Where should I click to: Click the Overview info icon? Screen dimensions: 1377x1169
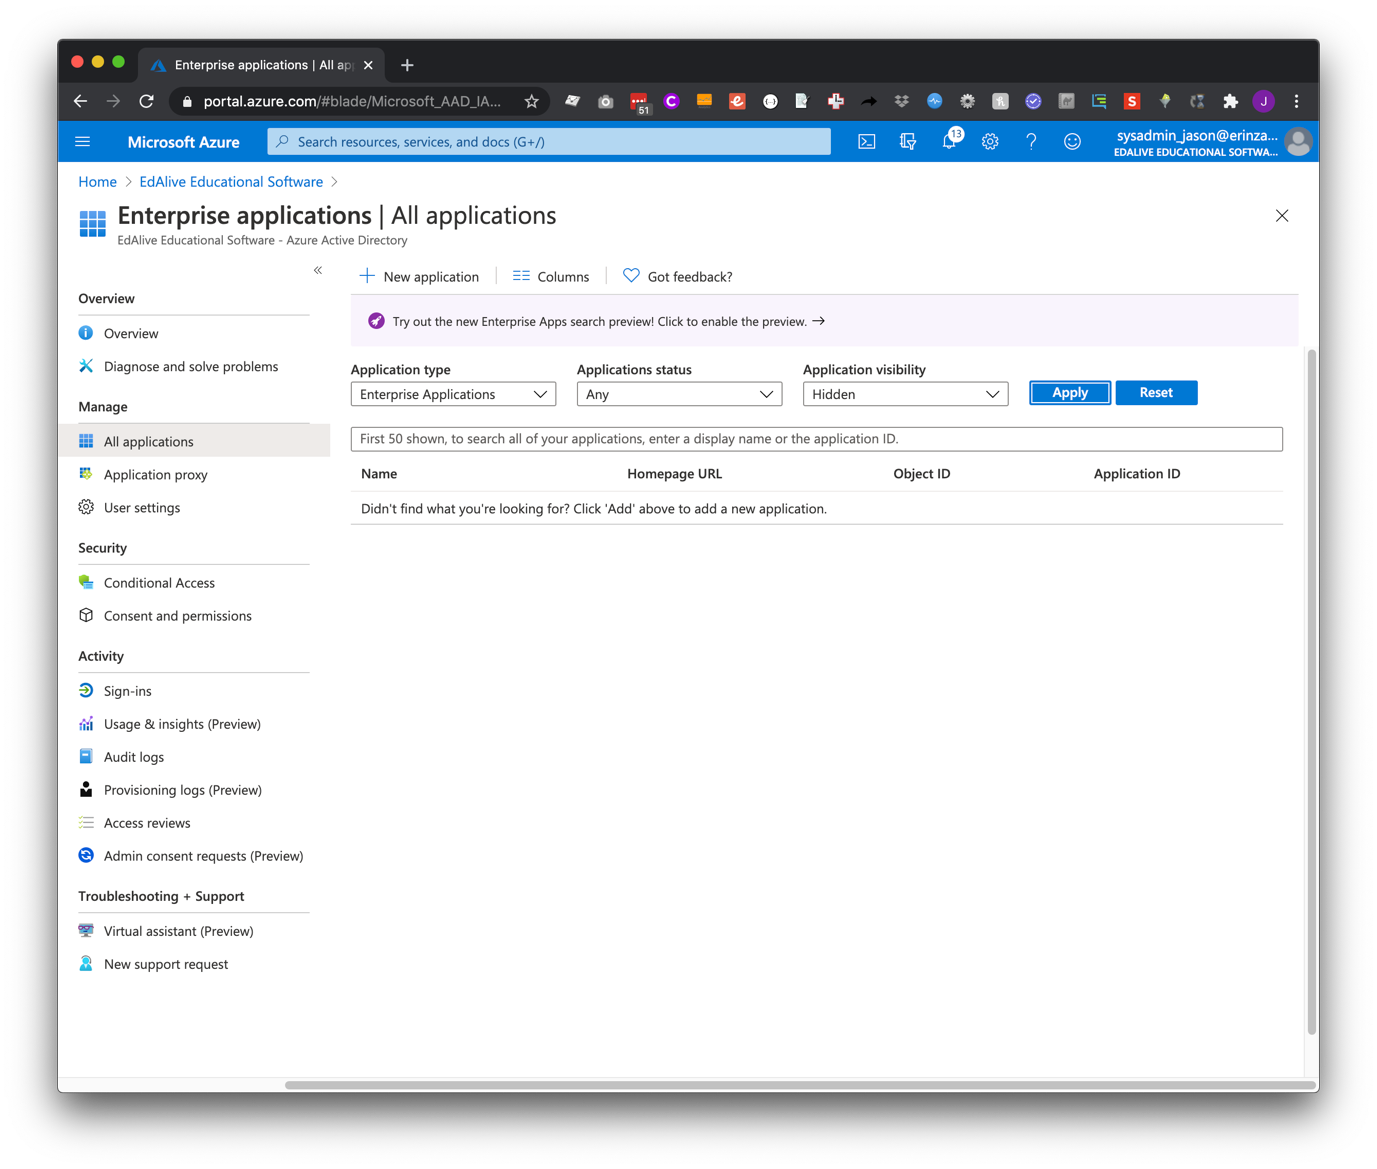pos(86,333)
